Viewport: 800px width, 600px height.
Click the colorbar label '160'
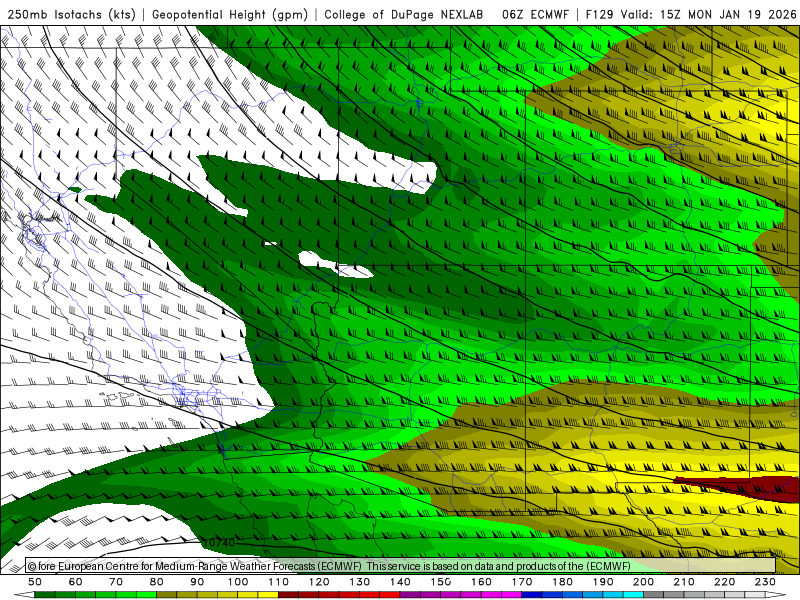(x=482, y=582)
